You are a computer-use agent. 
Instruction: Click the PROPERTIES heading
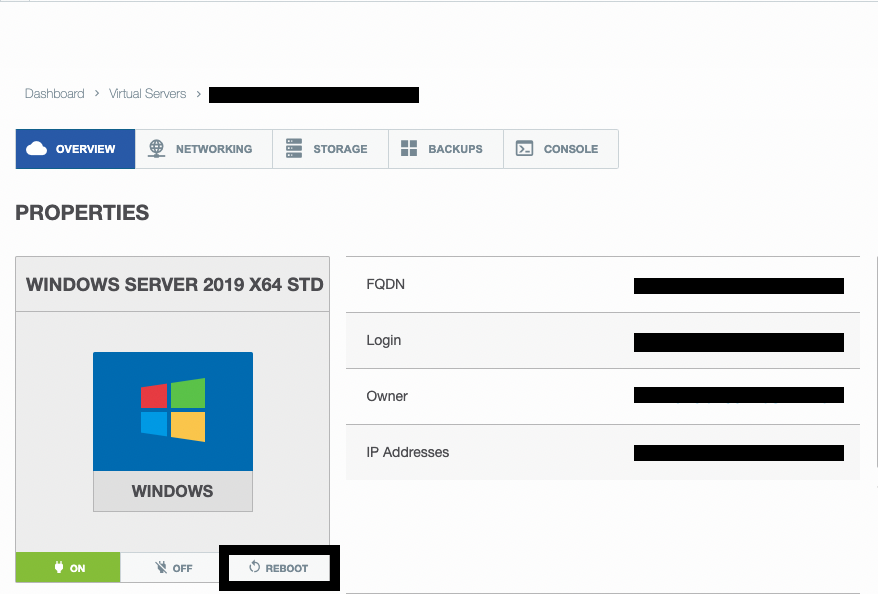point(82,213)
